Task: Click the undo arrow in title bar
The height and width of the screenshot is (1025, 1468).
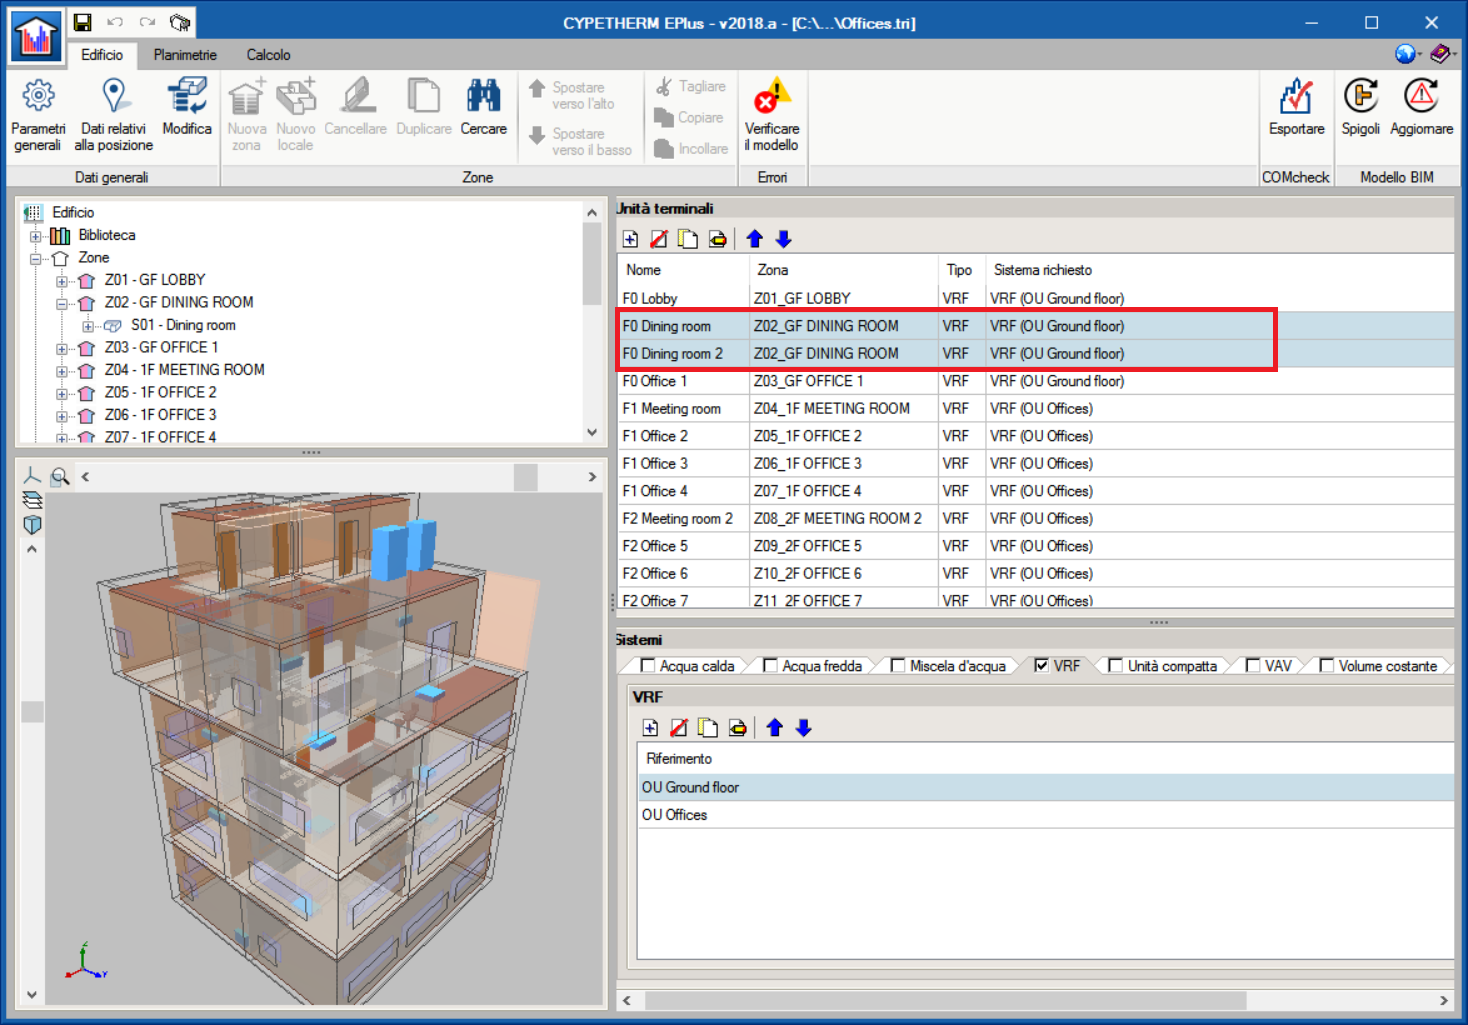Action: (x=115, y=22)
